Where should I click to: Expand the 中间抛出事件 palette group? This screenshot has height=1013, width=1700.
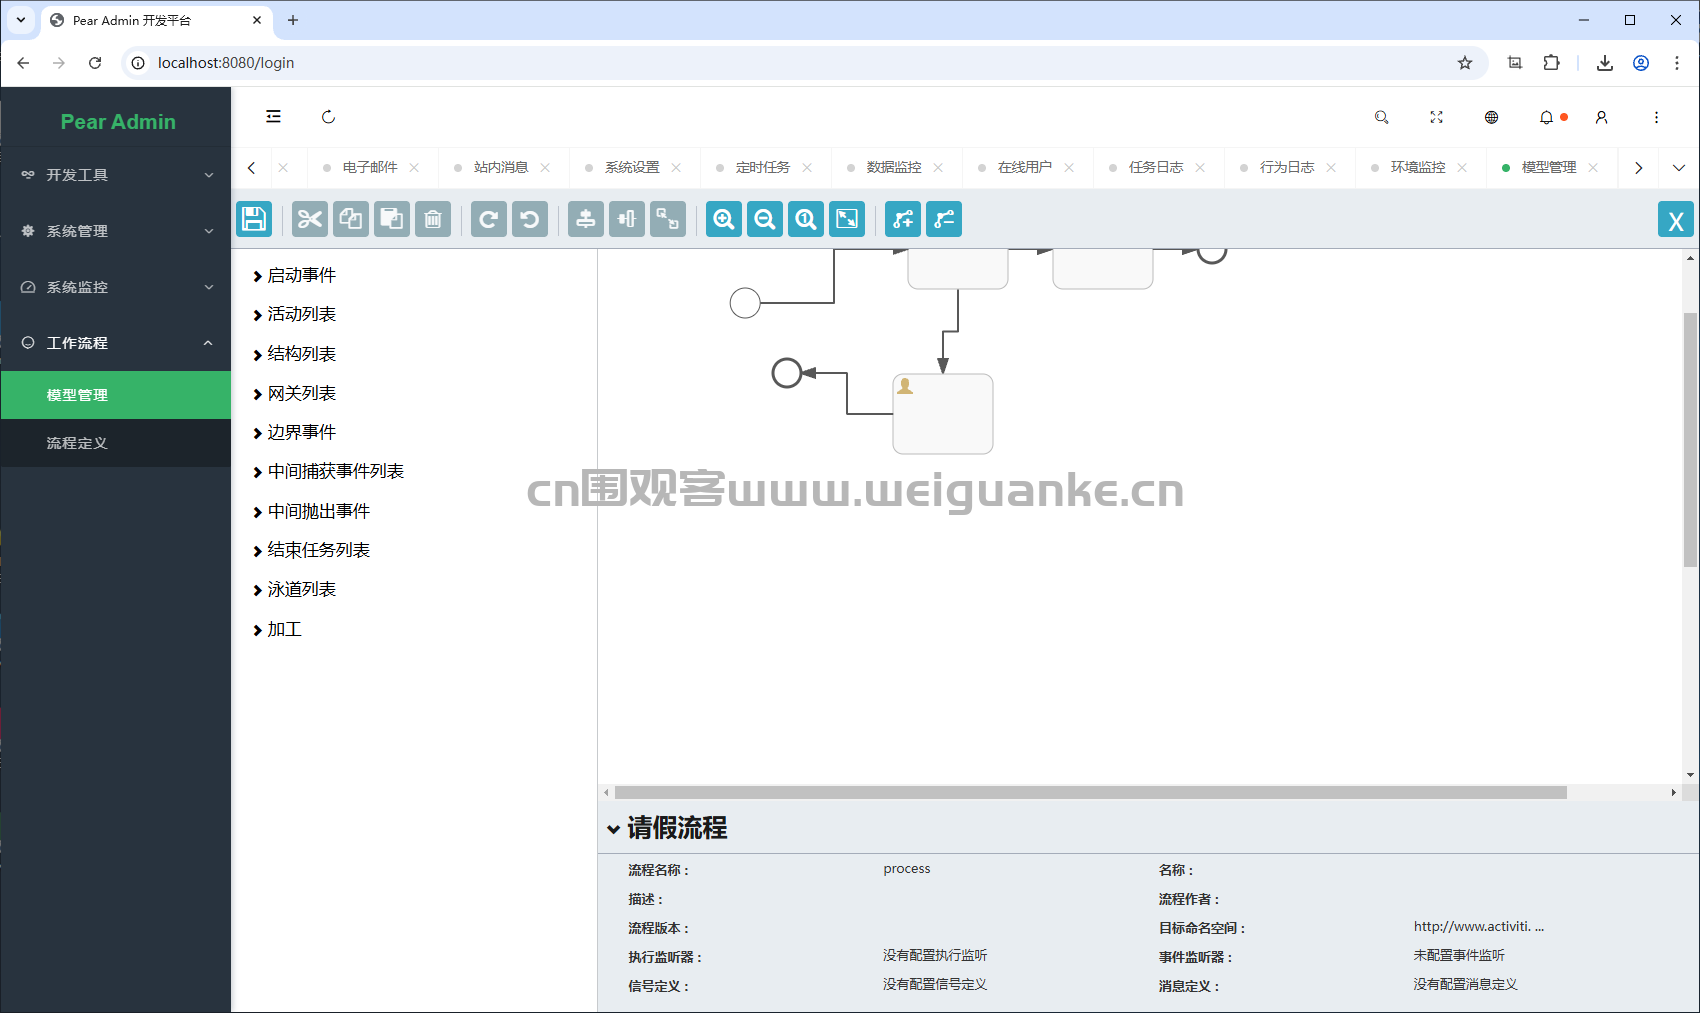pos(311,511)
